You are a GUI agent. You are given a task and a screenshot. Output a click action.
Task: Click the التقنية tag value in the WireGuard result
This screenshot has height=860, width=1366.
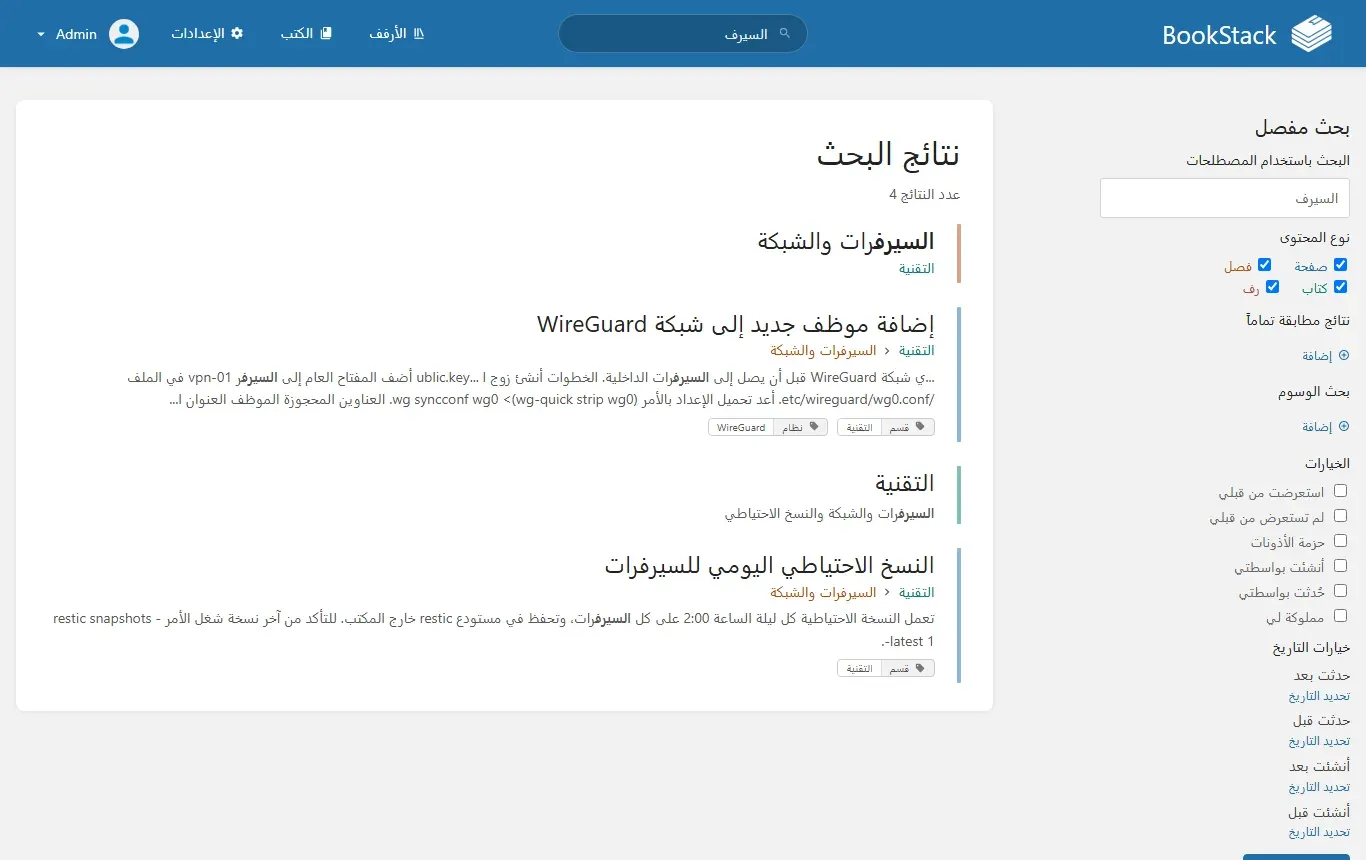(x=860, y=427)
